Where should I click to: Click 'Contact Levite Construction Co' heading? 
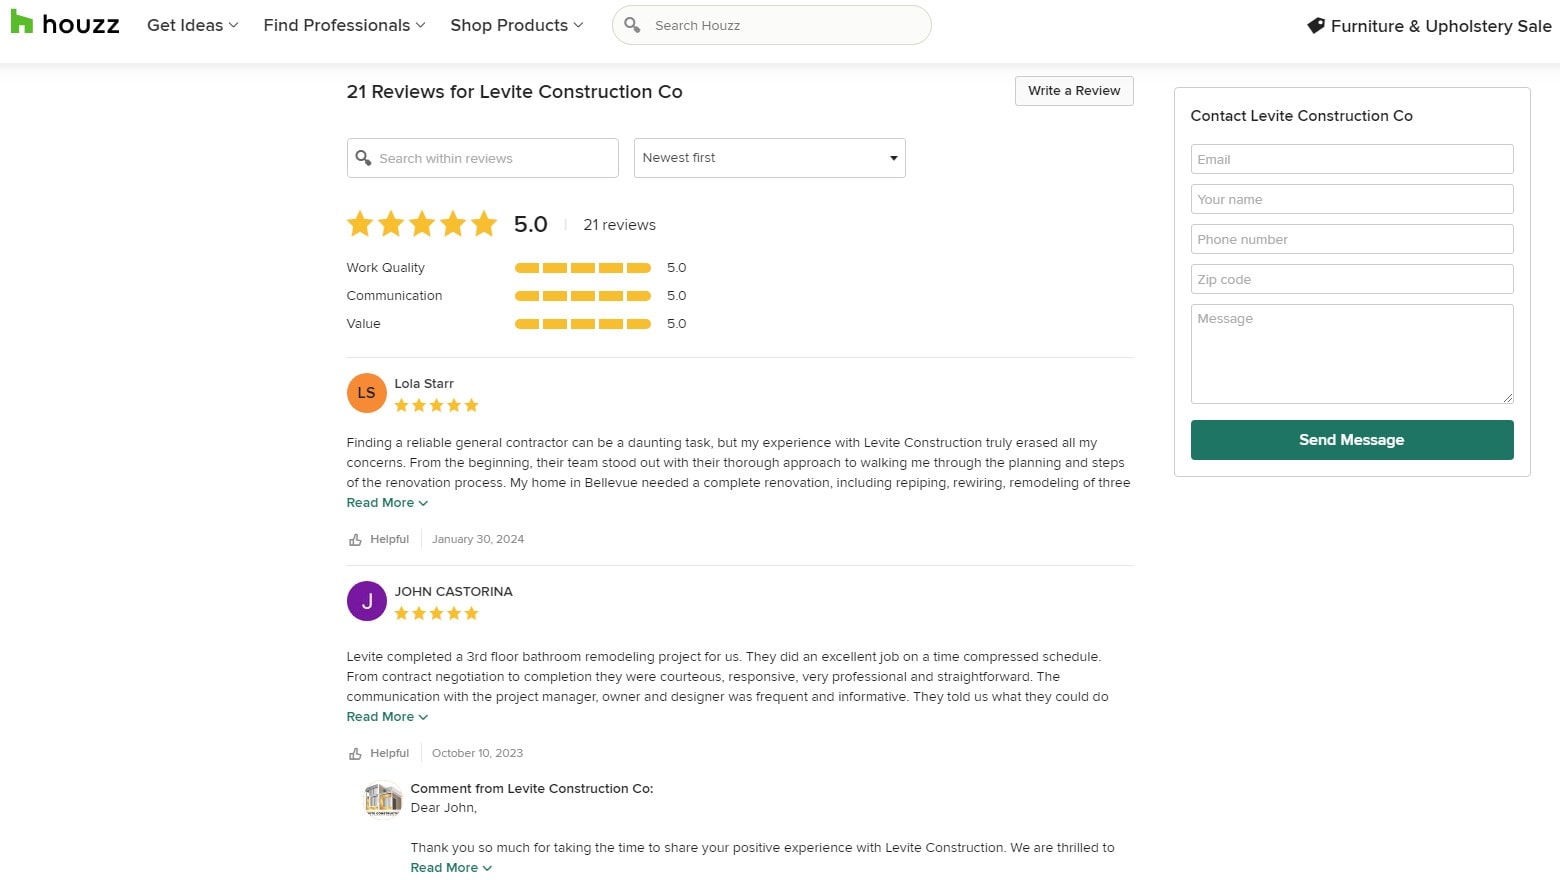pyautogui.click(x=1301, y=116)
